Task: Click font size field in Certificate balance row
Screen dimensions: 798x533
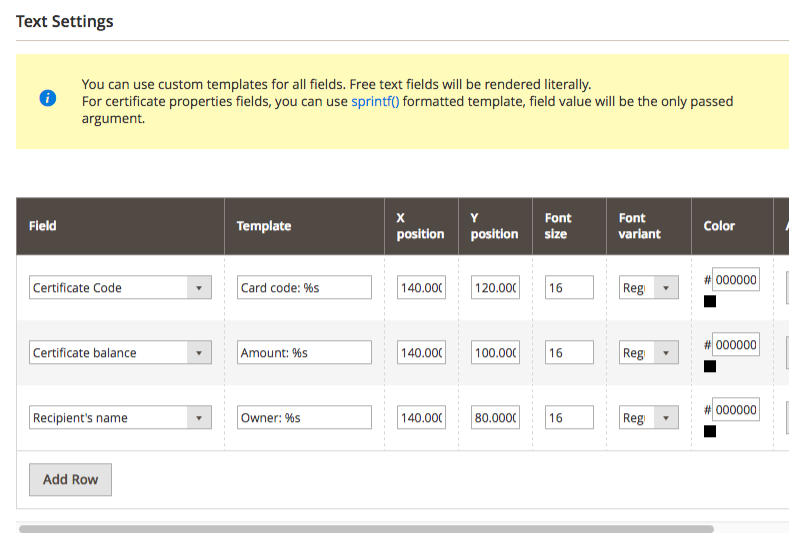Action: 569,353
